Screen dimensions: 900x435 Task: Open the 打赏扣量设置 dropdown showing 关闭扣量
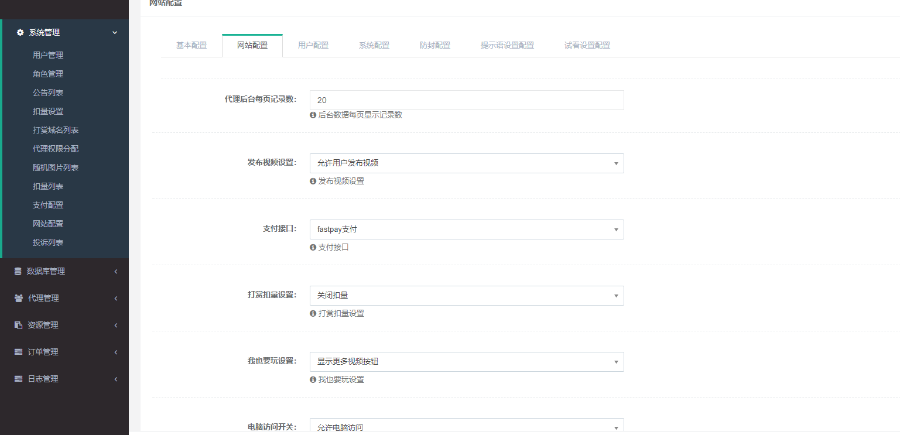coord(467,296)
